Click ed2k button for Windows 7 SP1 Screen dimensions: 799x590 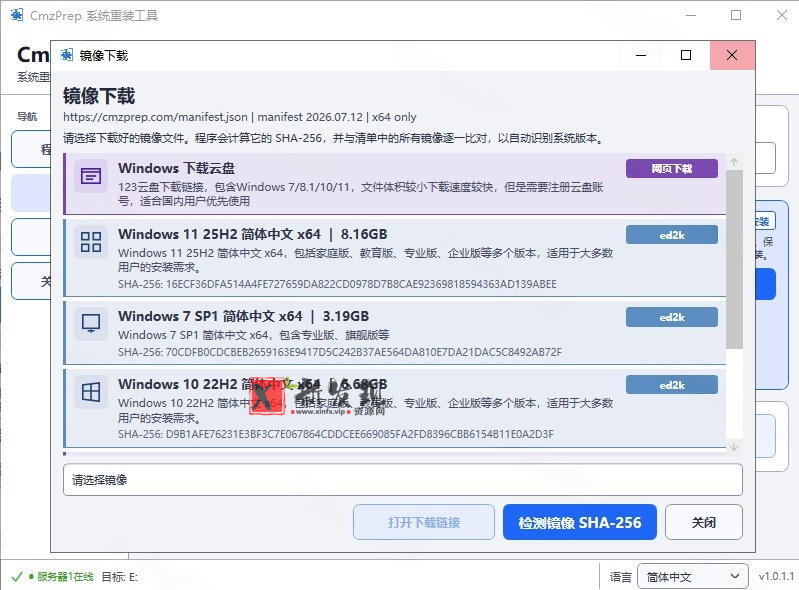(672, 317)
